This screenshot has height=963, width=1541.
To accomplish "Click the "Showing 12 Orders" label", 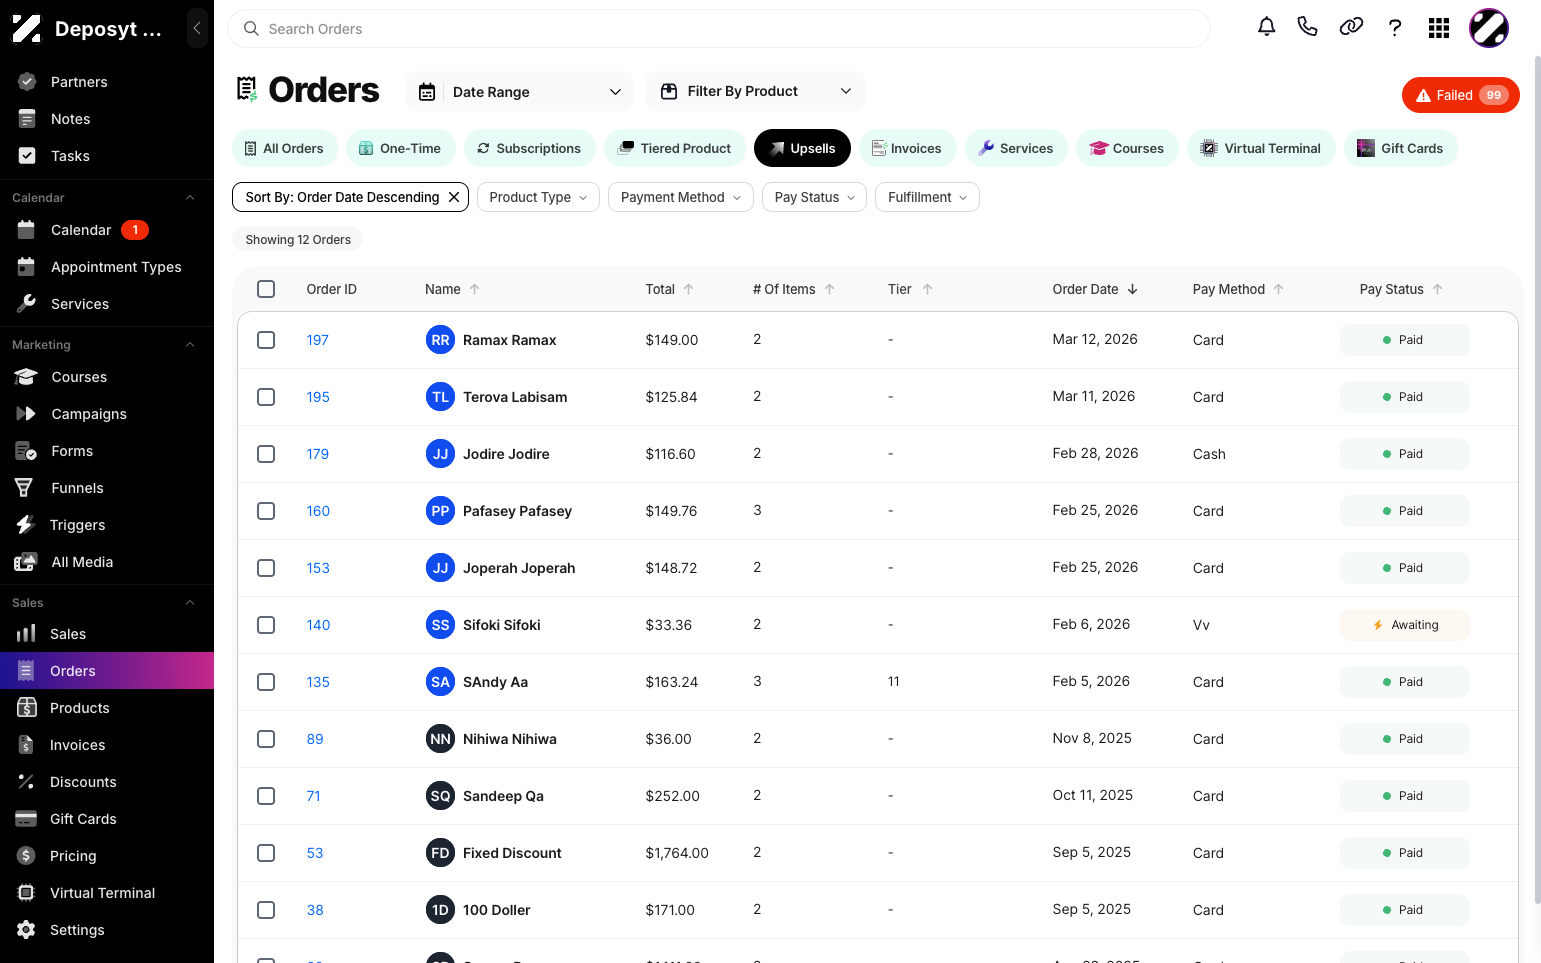I will (x=298, y=240).
